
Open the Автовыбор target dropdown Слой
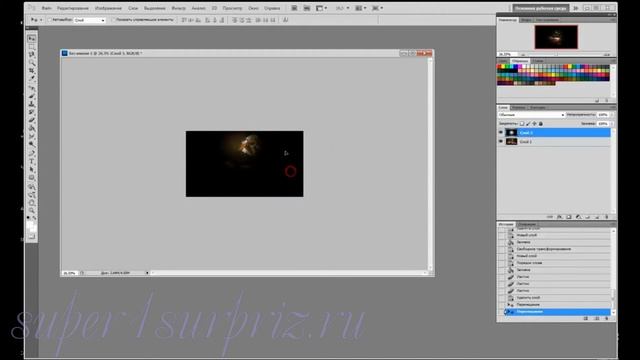click(89, 20)
